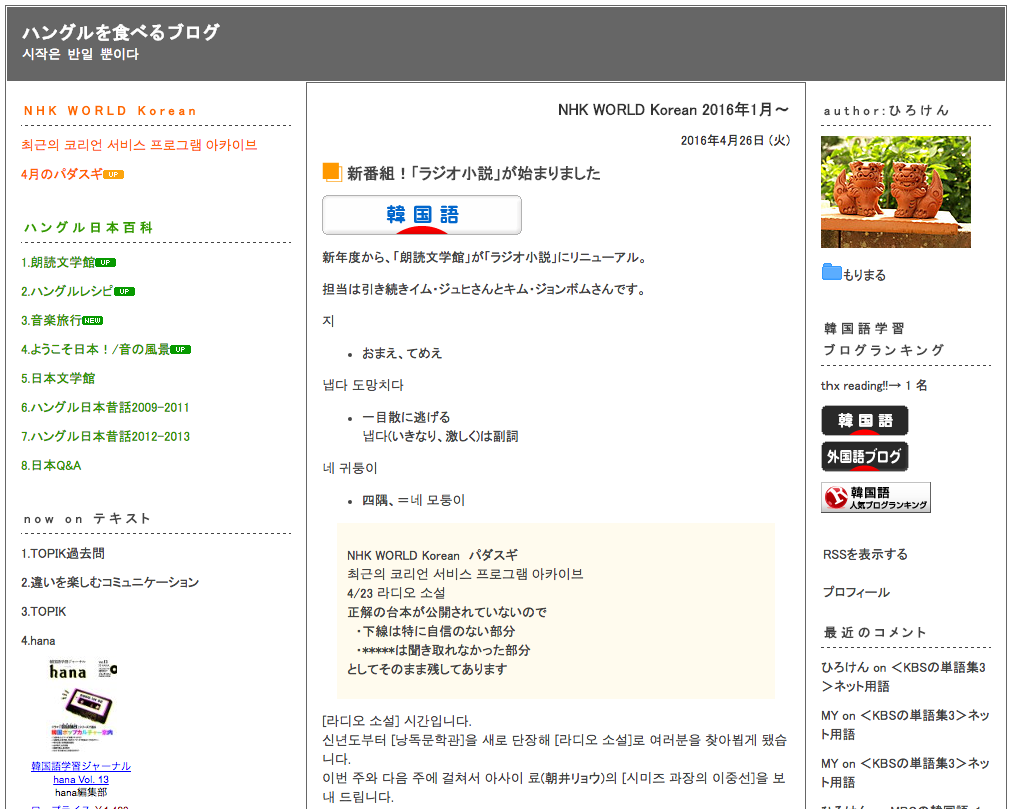Click the 韓国語学習 ブログランキング heading
The image size is (1013, 809).
point(884,339)
